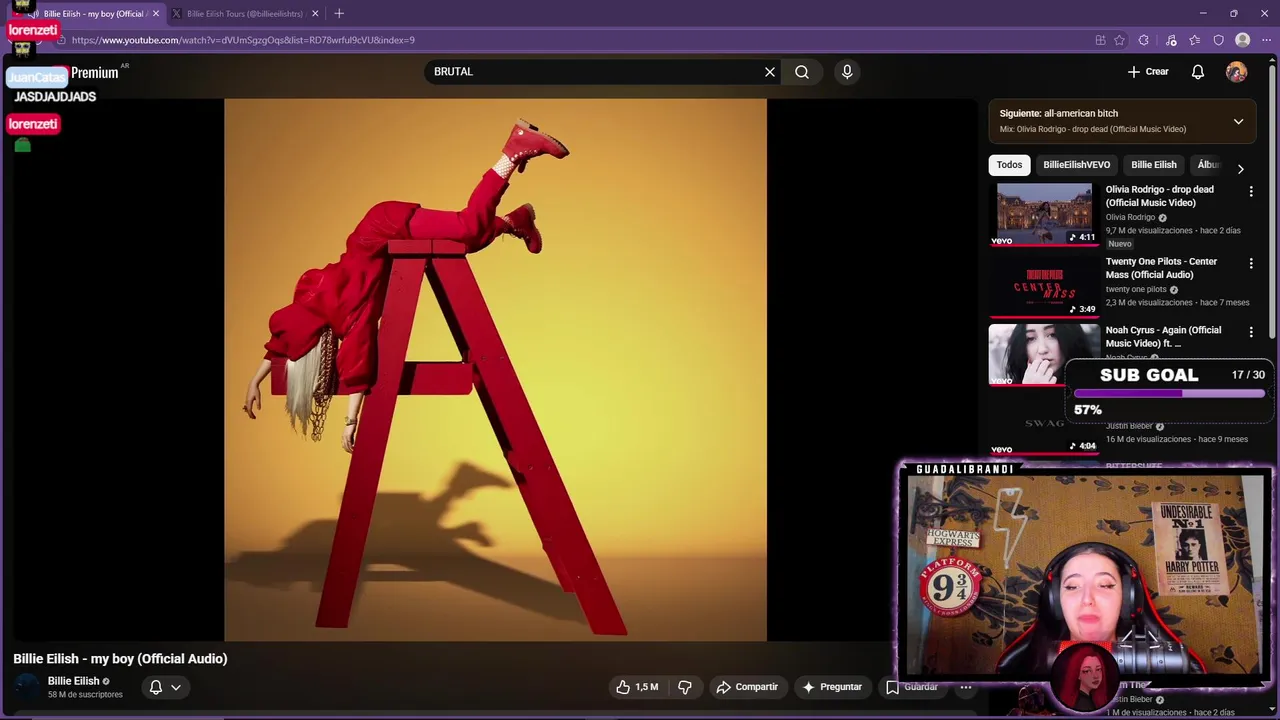Open Olivia Rodrigo drop dead thumbnail
1280x720 pixels.
pos(1044,214)
